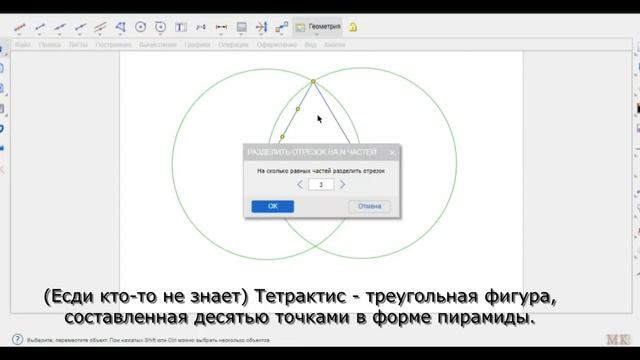Increase the number of parts
640x360 pixels.
(x=342, y=184)
